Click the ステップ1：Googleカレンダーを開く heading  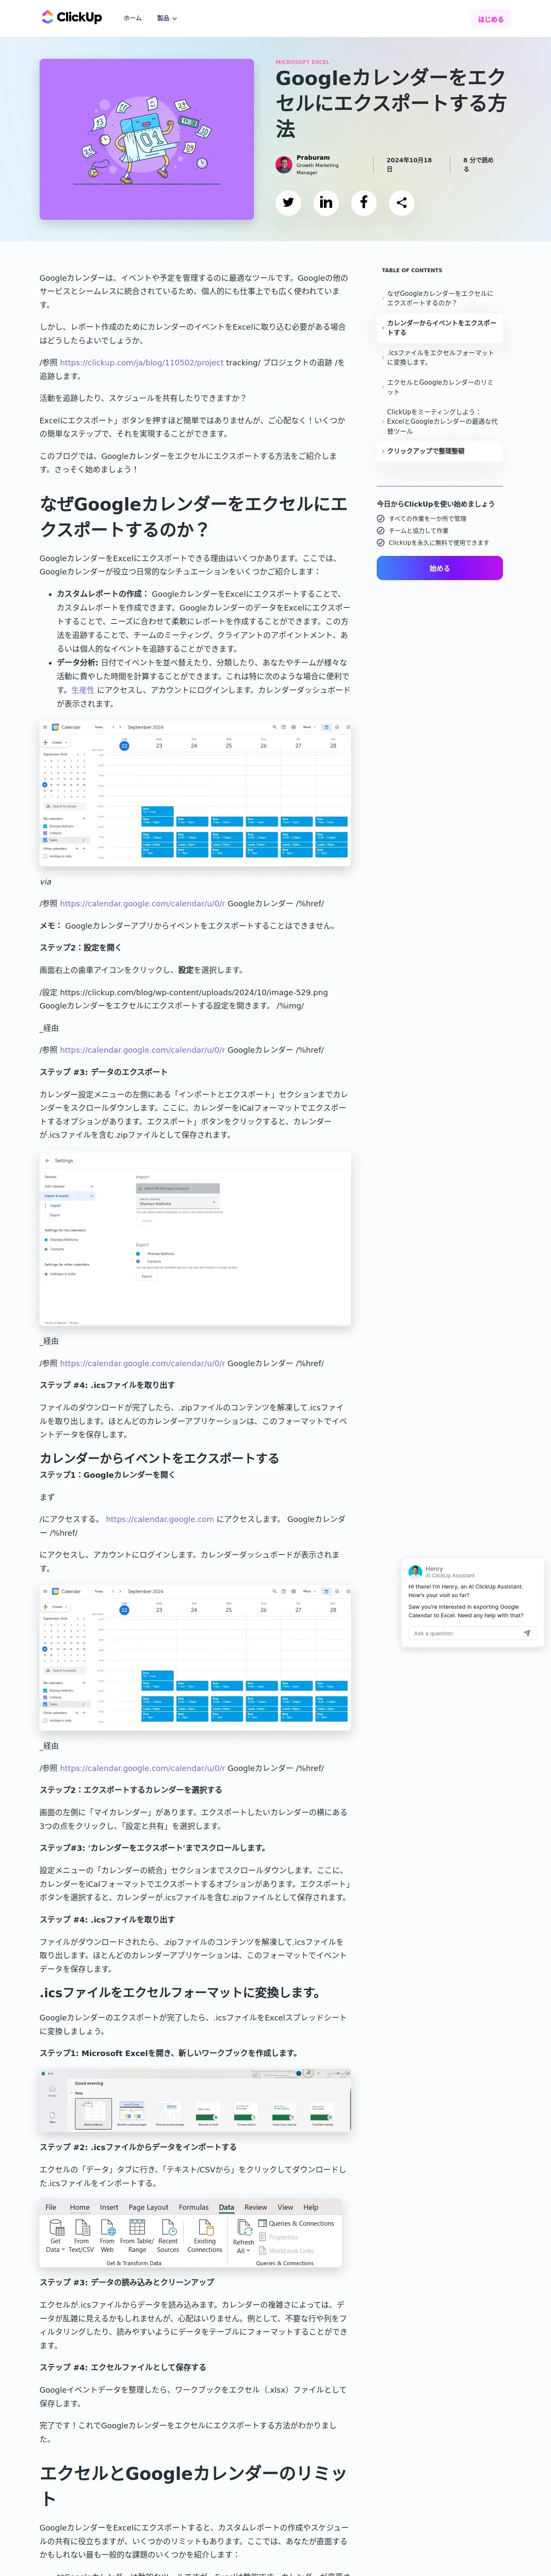point(107,1475)
